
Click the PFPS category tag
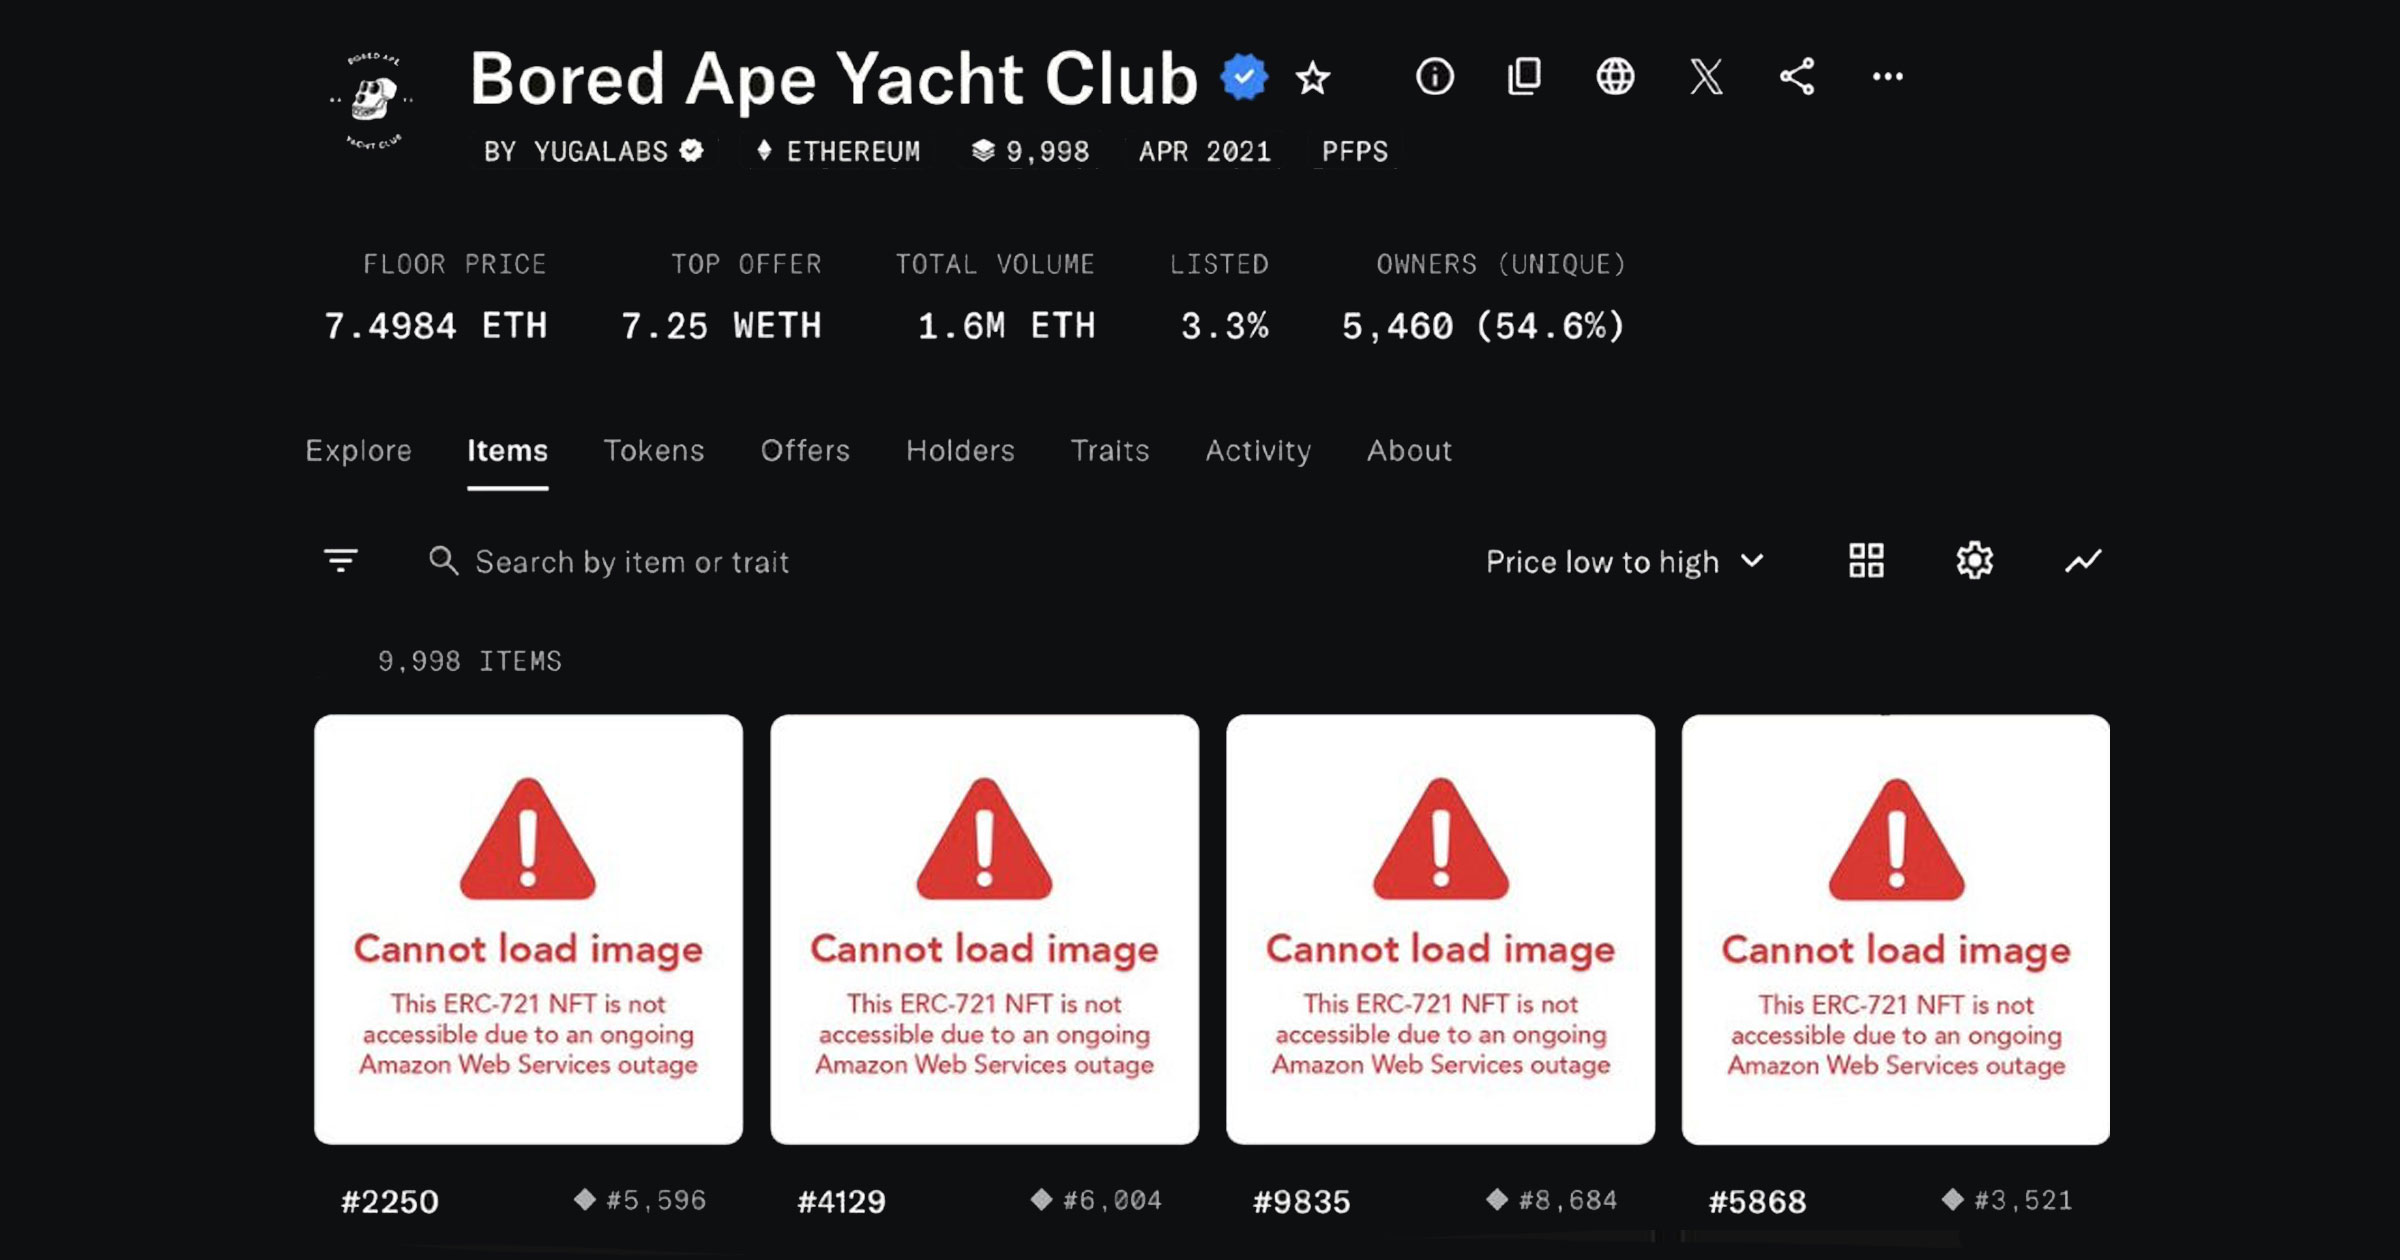[x=1355, y=152]
